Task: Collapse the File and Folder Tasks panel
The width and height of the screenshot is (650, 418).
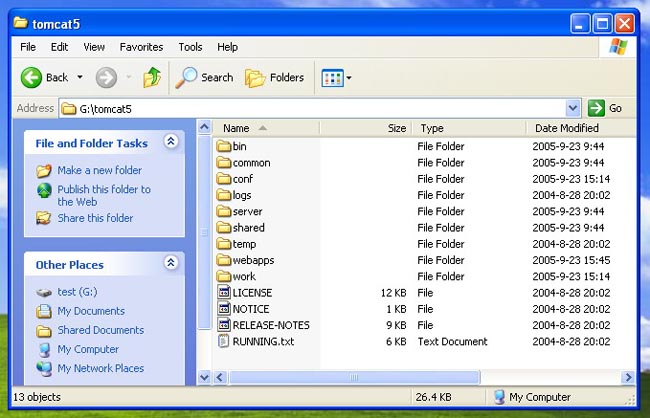Action: click(171, 143)
